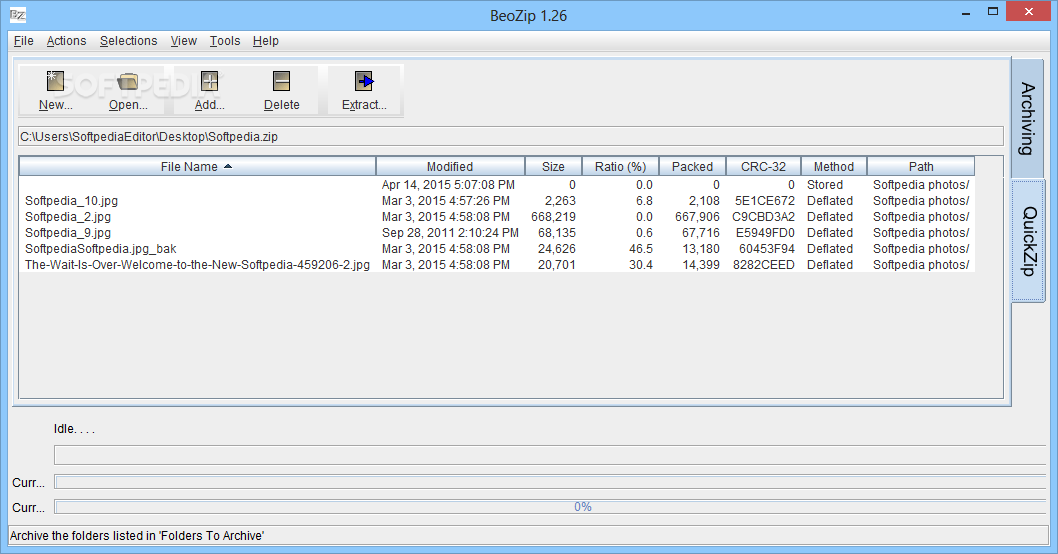The width and height of the screenshot is (1058, 554).
Task: Sort by the Size column header
Action: [x=553, y=166]
